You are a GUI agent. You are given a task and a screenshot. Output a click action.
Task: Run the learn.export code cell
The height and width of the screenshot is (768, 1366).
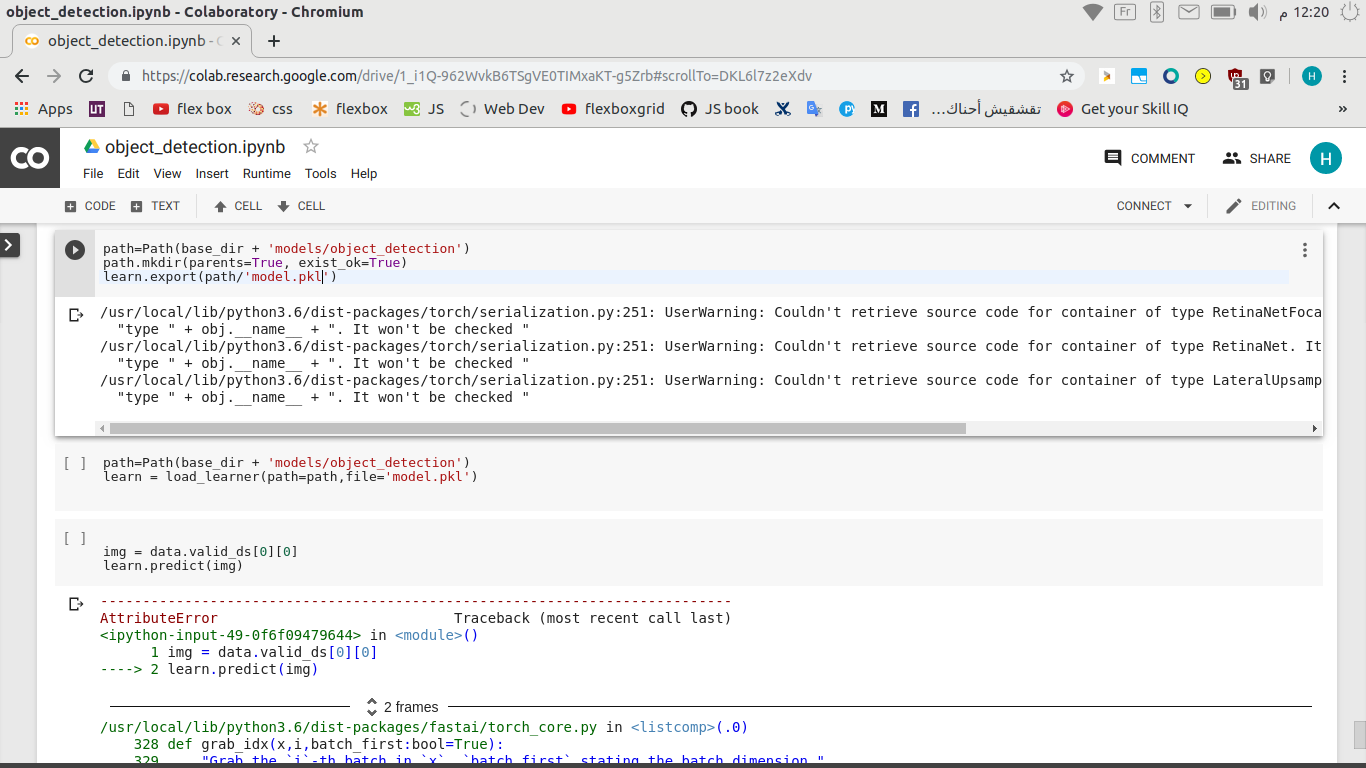pyautogui.click(x=75, y=250)
